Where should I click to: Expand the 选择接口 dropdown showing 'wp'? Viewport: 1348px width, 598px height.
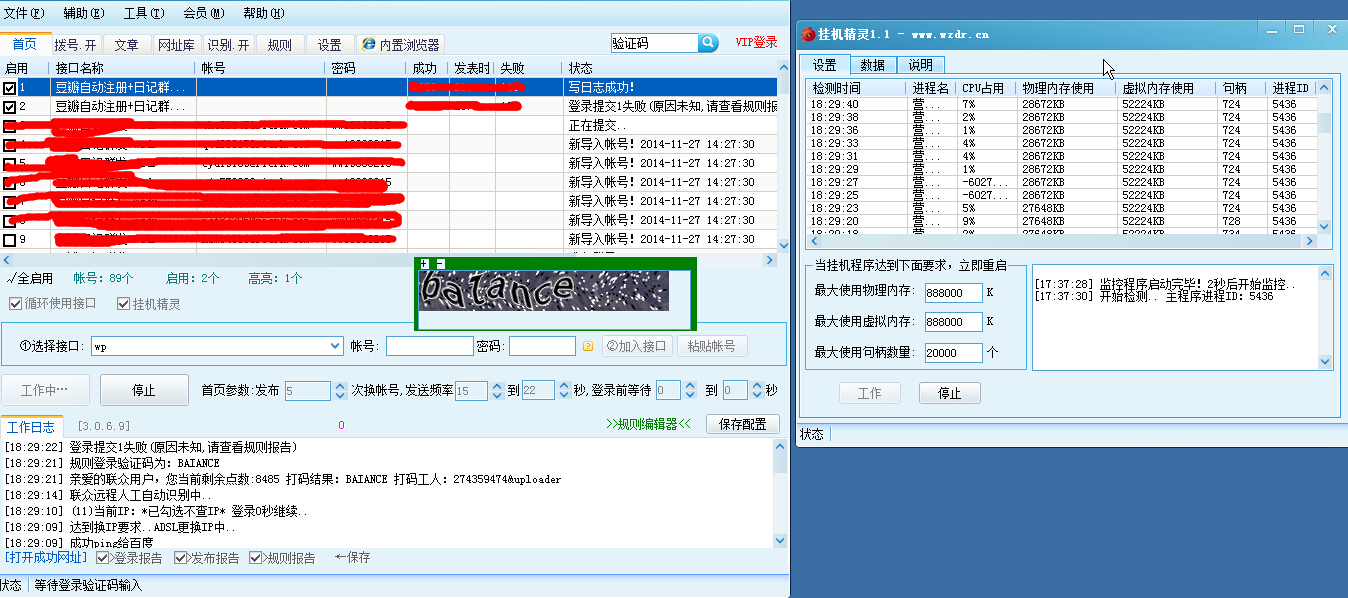[335, 346]
